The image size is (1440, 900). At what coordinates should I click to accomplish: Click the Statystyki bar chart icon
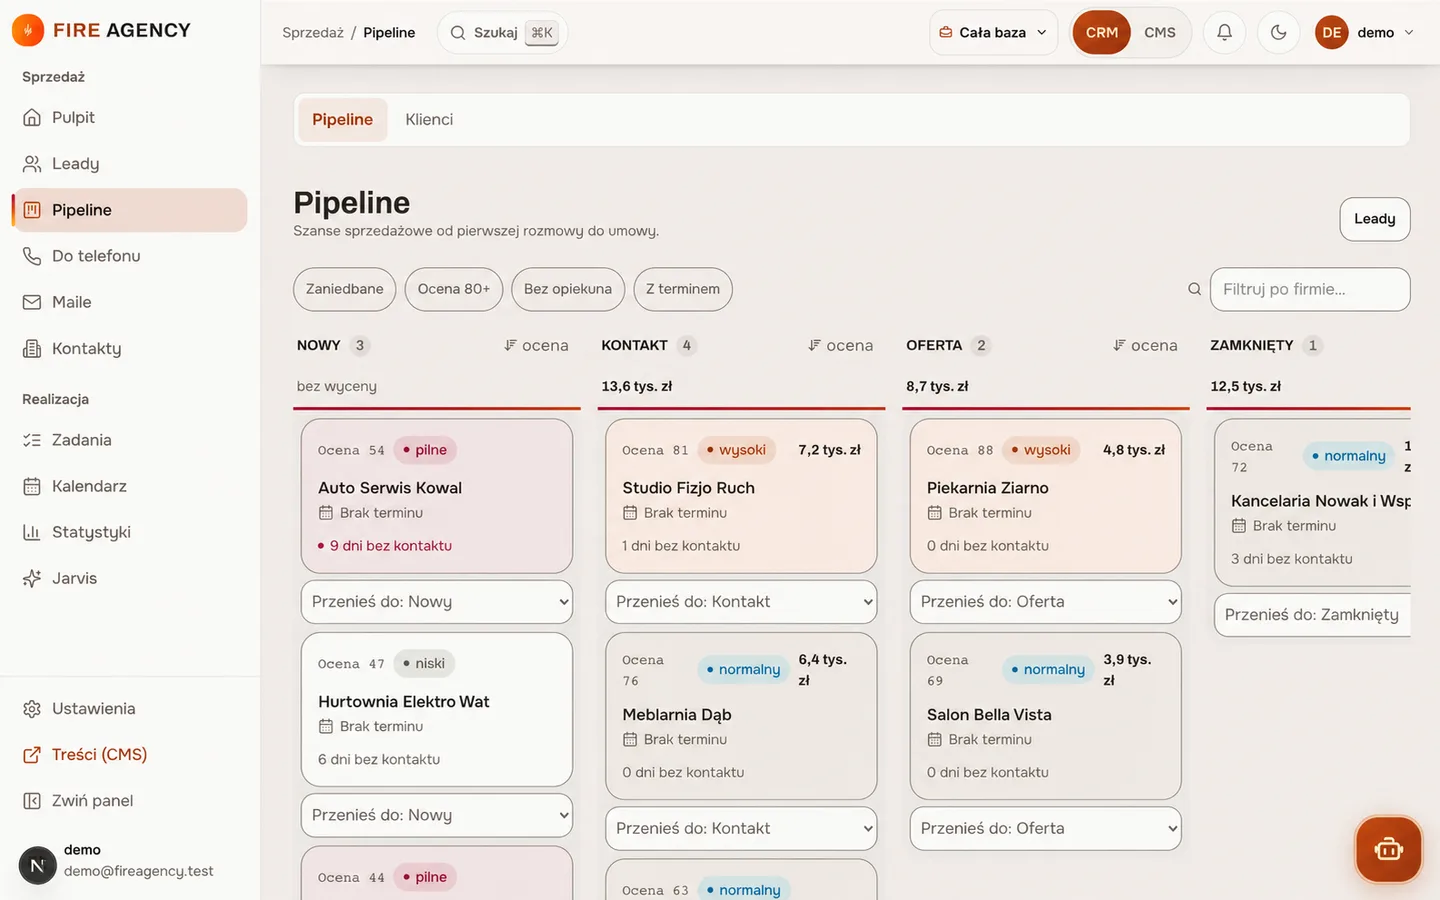point(32,532)
